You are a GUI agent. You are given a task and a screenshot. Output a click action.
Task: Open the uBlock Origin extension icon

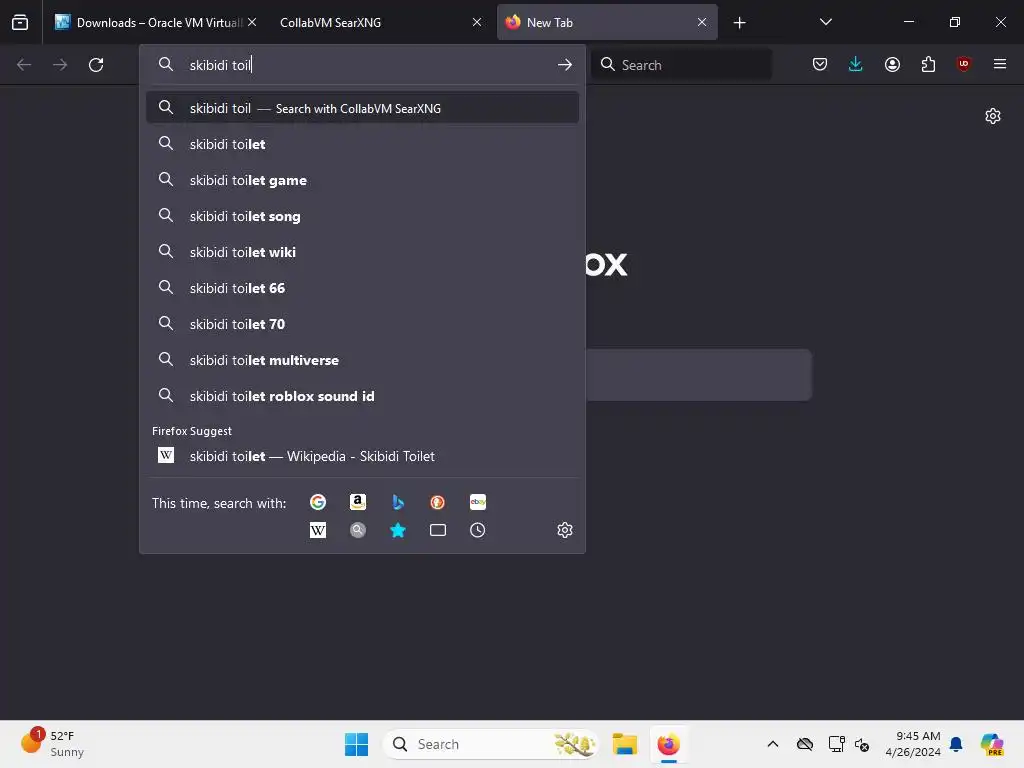coord(963,64)
